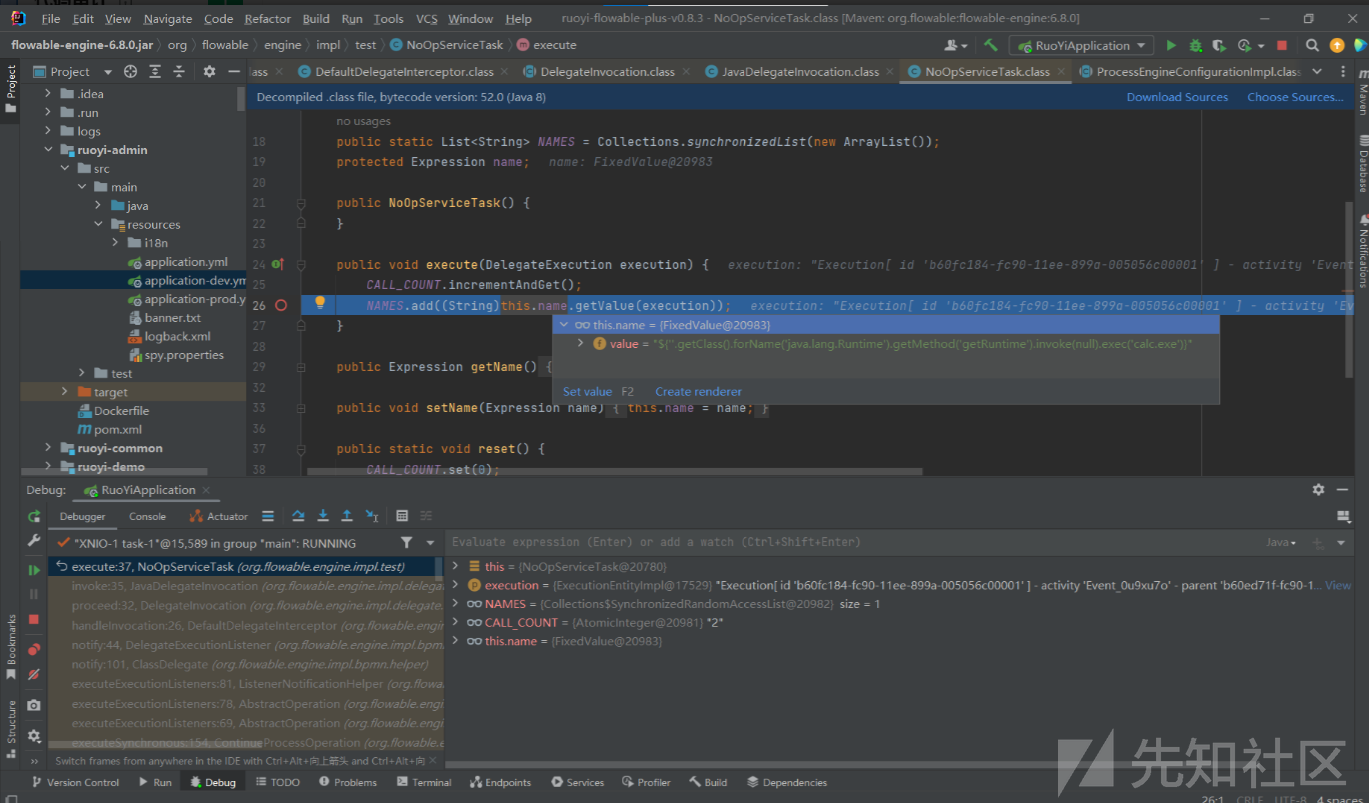Click Step Over in debugger toolbar
1369x803 pixels.
pos(298,516)
